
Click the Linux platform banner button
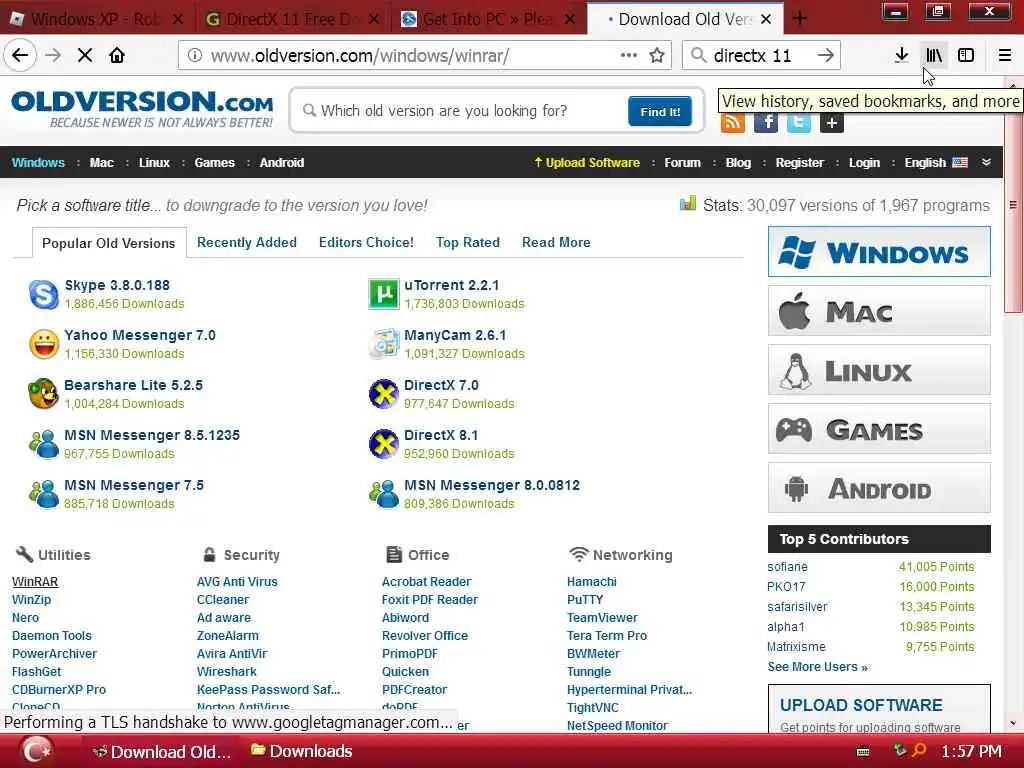[x=879, y=370]
